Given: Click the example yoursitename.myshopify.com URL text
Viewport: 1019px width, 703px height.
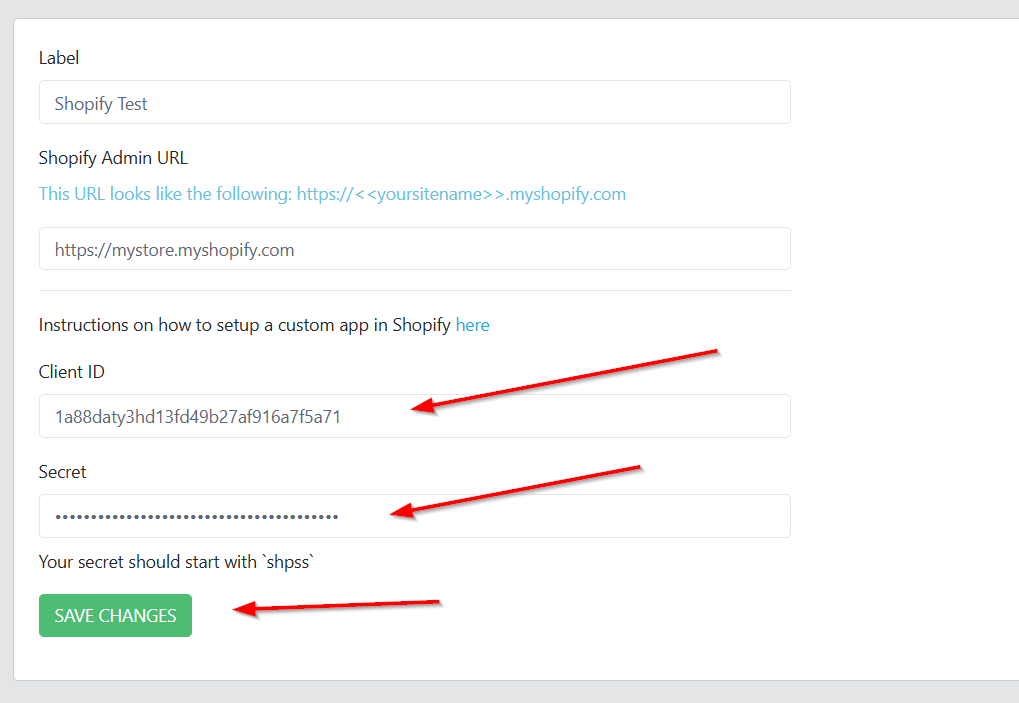Looking at the screenshot, I should pyautogui.click(x=461, y=194).
